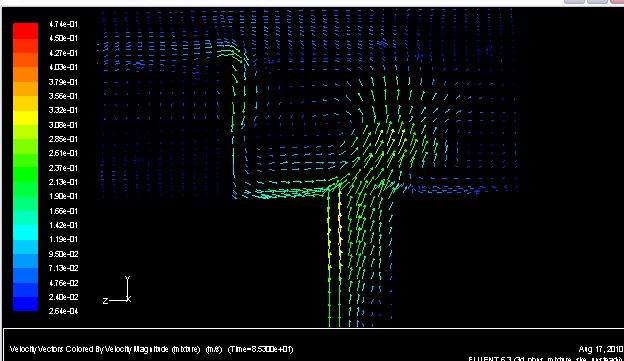Click the 1.90e-01 legend value
This screenshot has height=361, width=624.
point(63,196)
